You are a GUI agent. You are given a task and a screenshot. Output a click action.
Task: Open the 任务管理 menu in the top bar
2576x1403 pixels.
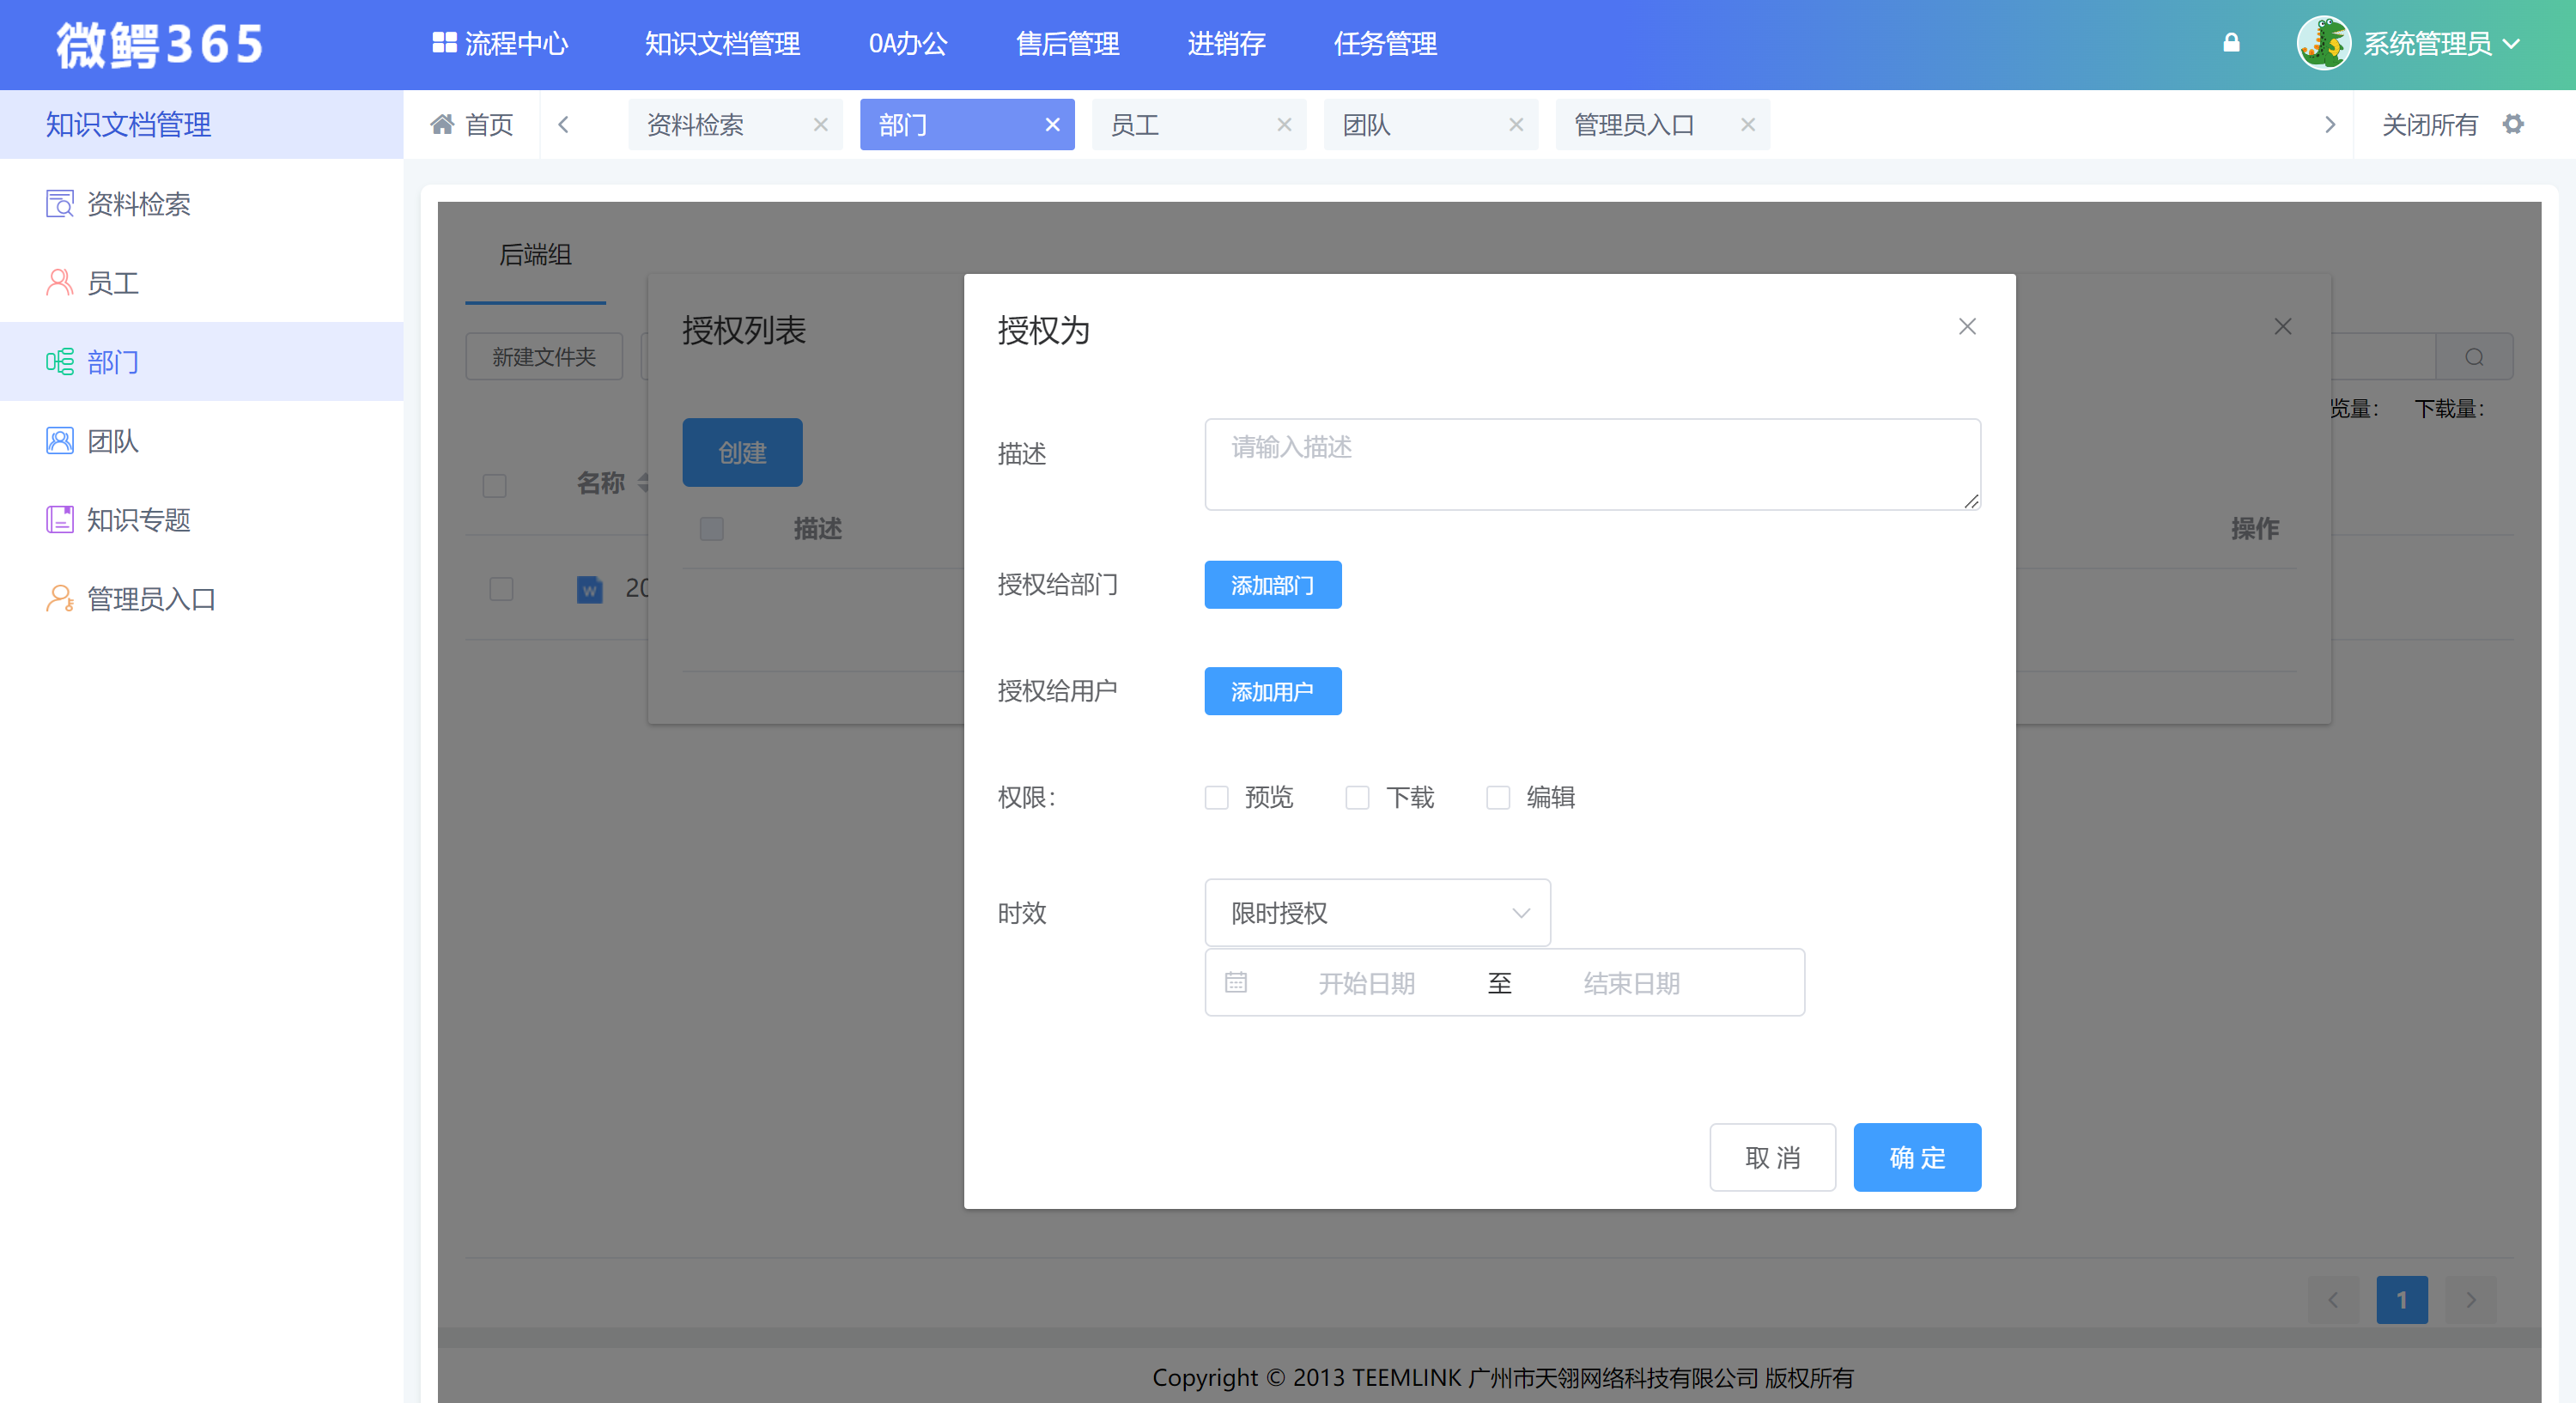pos(1385,43)
